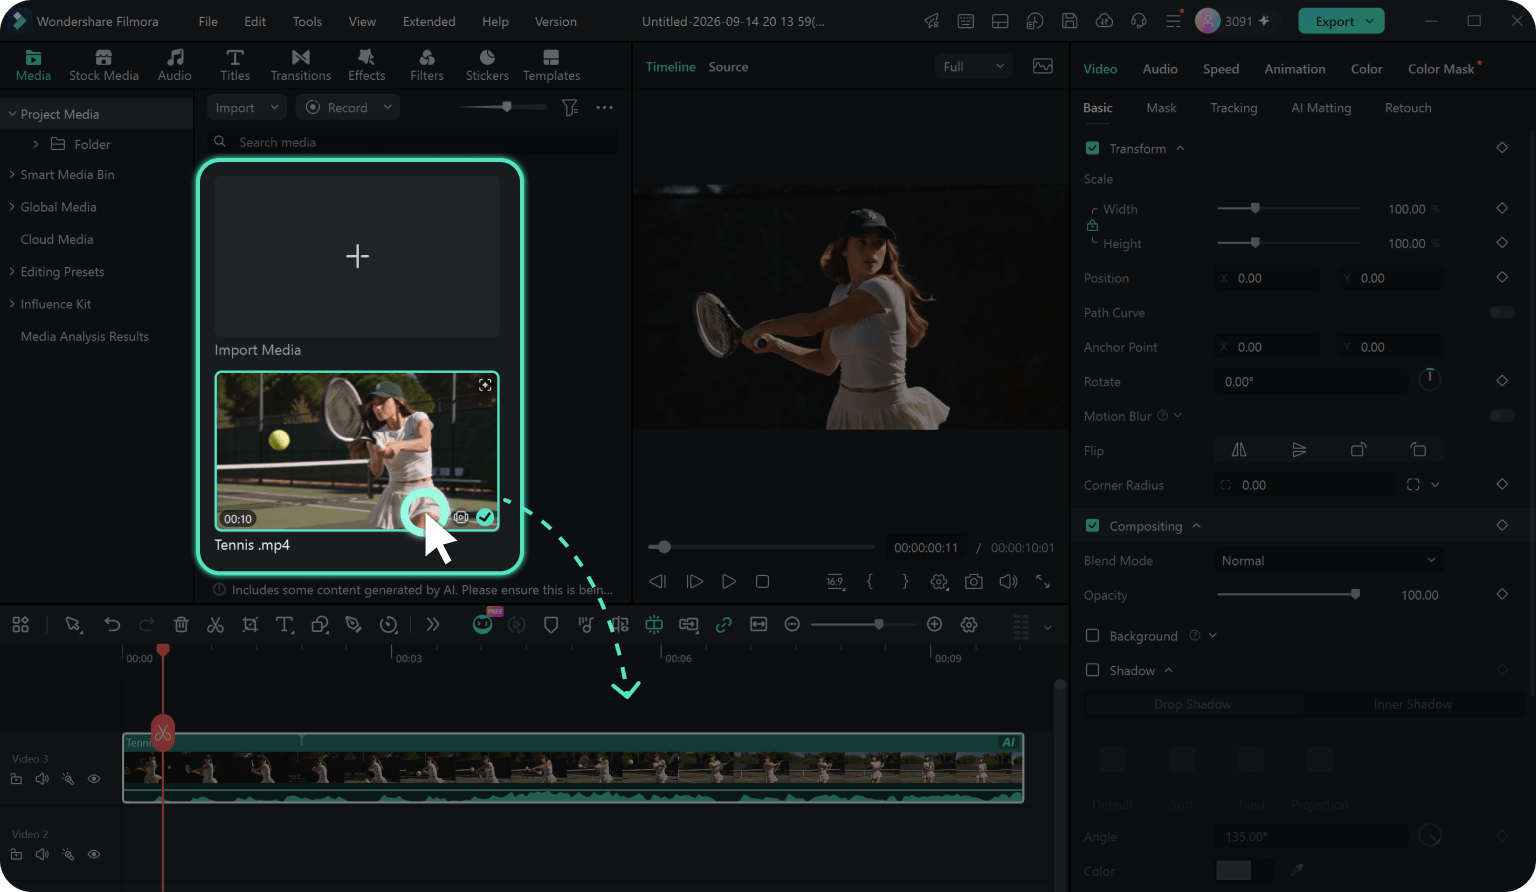Uncheck the Compositing checkbox
This screenshot has height=892, width=1536.
(x=1092, y=526)
